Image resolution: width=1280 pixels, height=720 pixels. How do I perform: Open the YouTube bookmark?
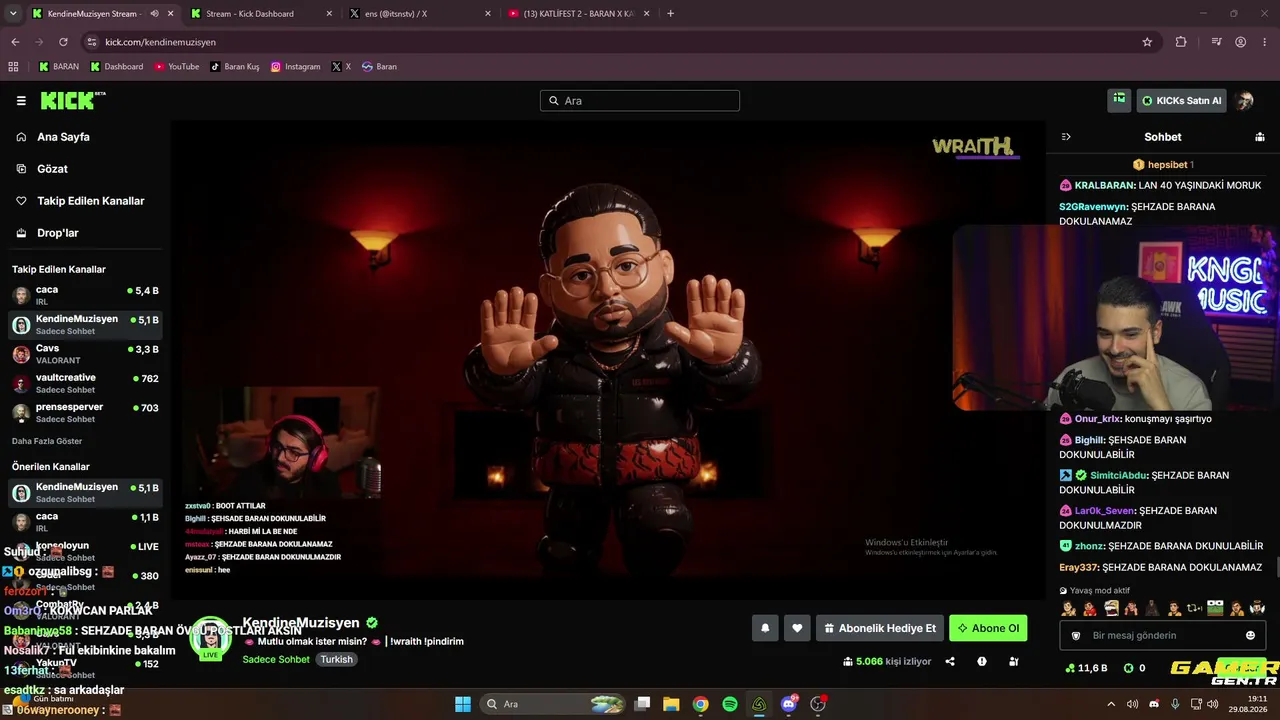(x=177, y=67)
